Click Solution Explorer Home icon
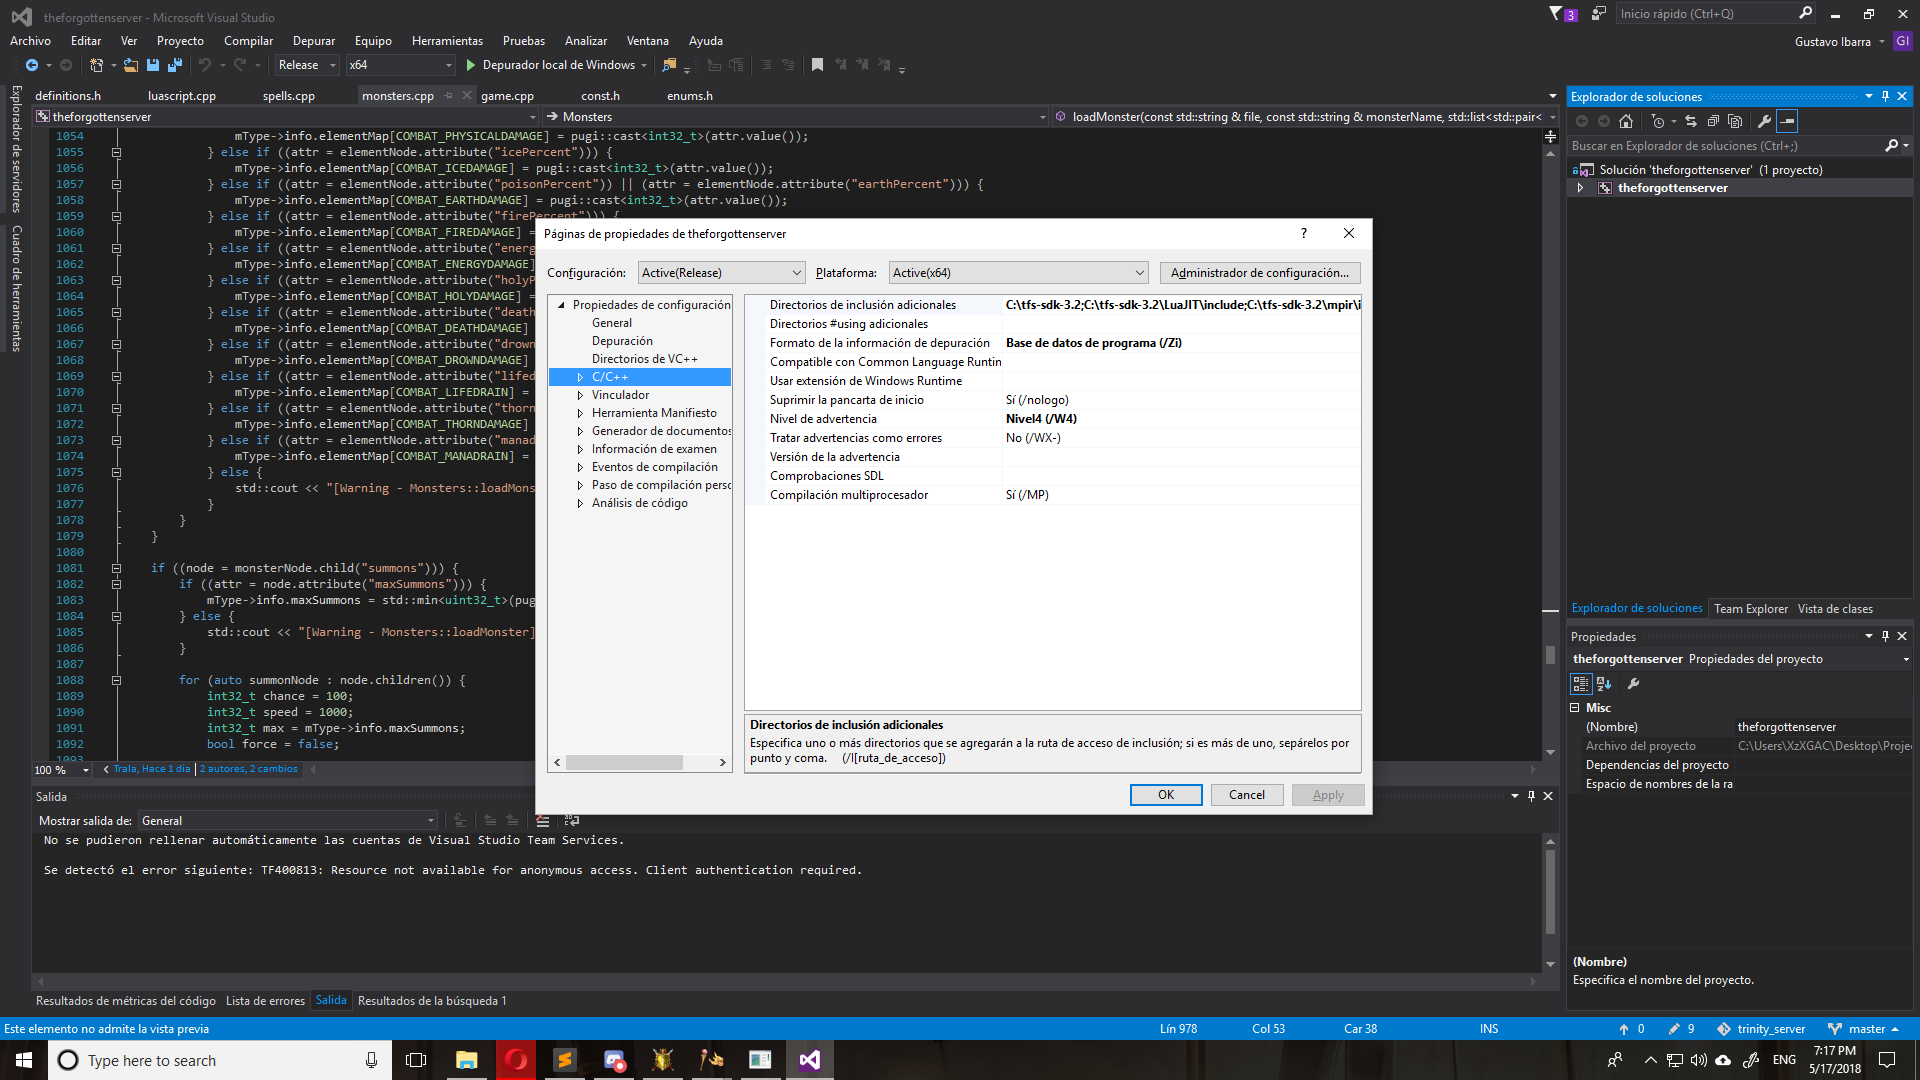 (1626, 121)
